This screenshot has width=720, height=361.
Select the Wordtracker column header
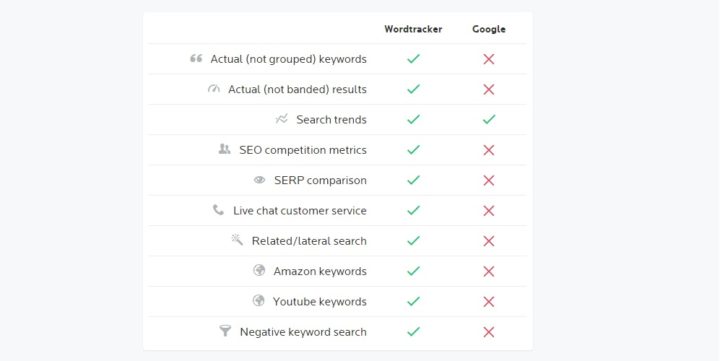pos(413,29)
